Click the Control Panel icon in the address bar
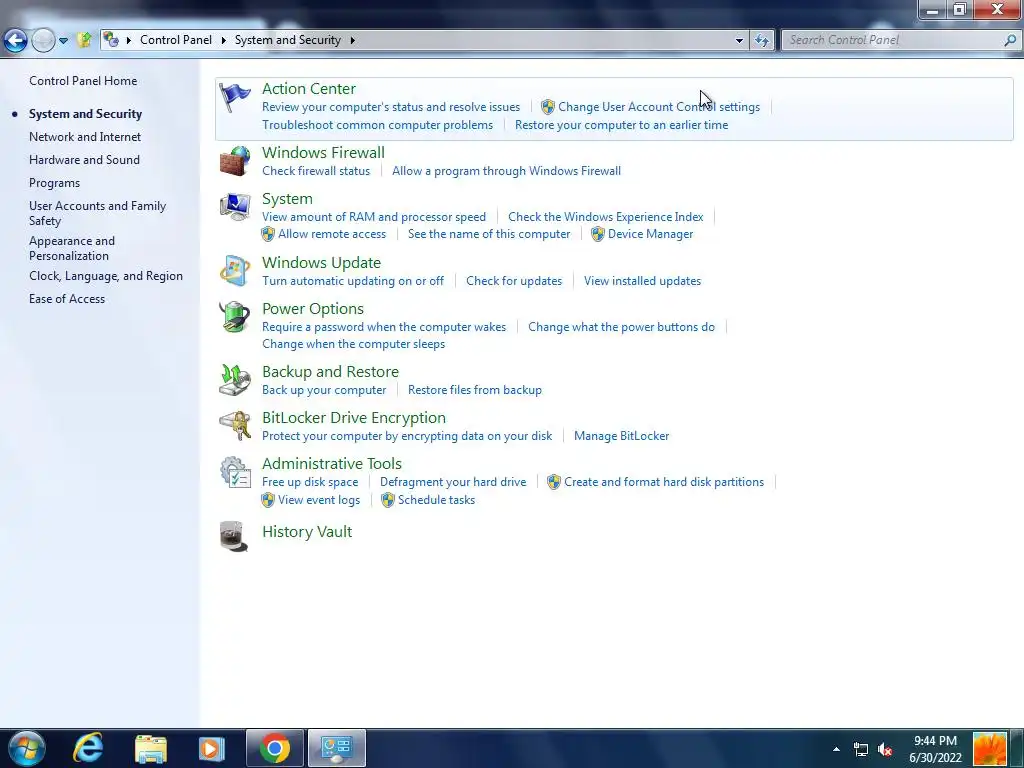The width and height of the screenshot is (1024, 768). tap(111, 40)
